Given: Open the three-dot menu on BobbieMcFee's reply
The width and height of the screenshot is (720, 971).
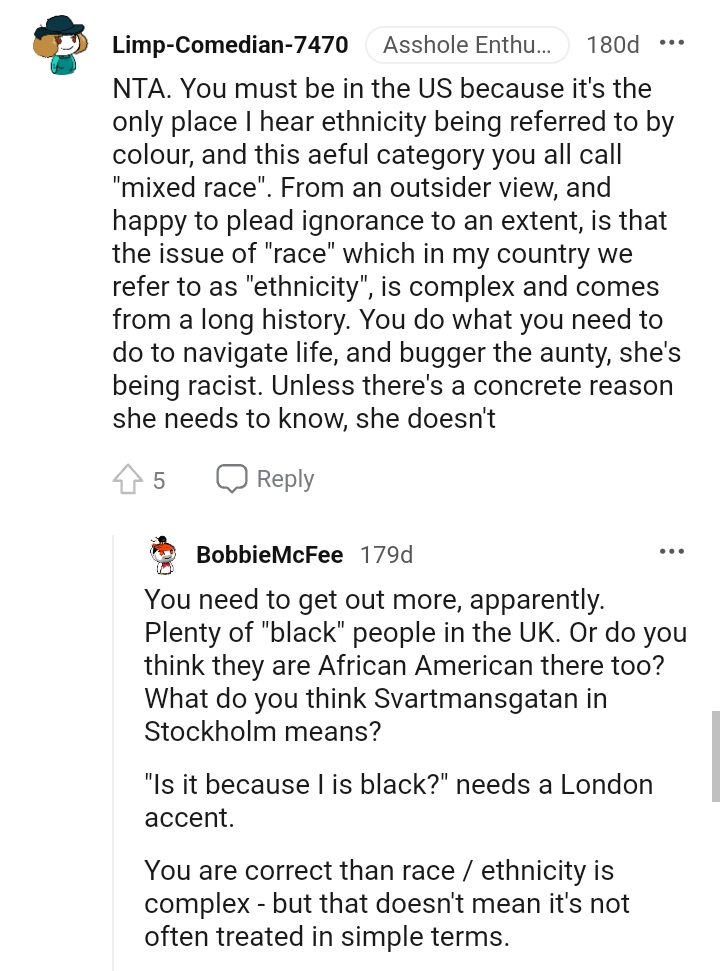Looking at the screenshot, I should (x=673, y=551).
